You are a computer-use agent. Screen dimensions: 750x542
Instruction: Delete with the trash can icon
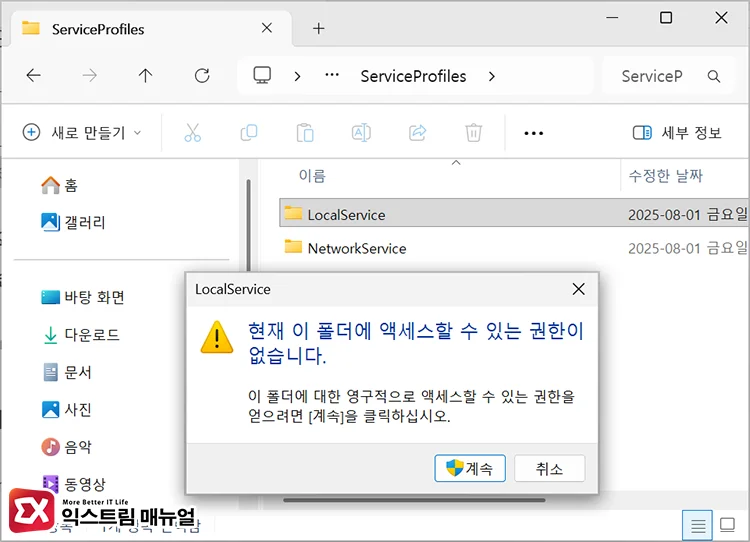click(x=474, y=133)
